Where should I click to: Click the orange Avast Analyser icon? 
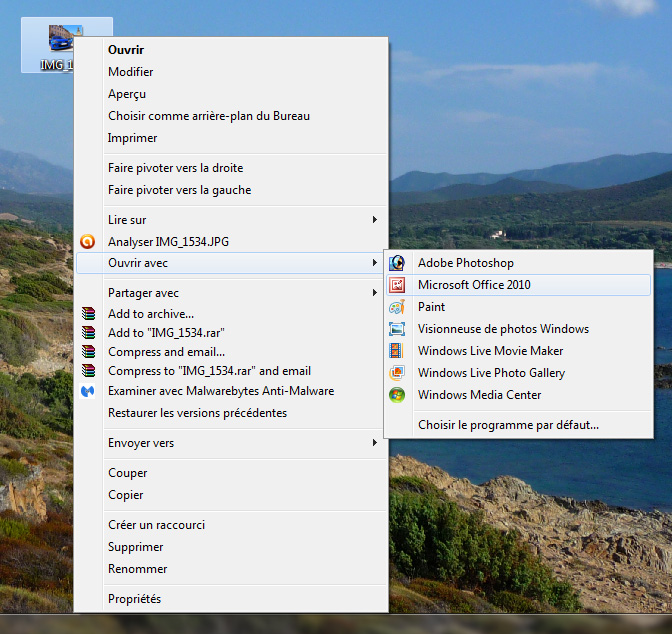click(x=89, y=242)
